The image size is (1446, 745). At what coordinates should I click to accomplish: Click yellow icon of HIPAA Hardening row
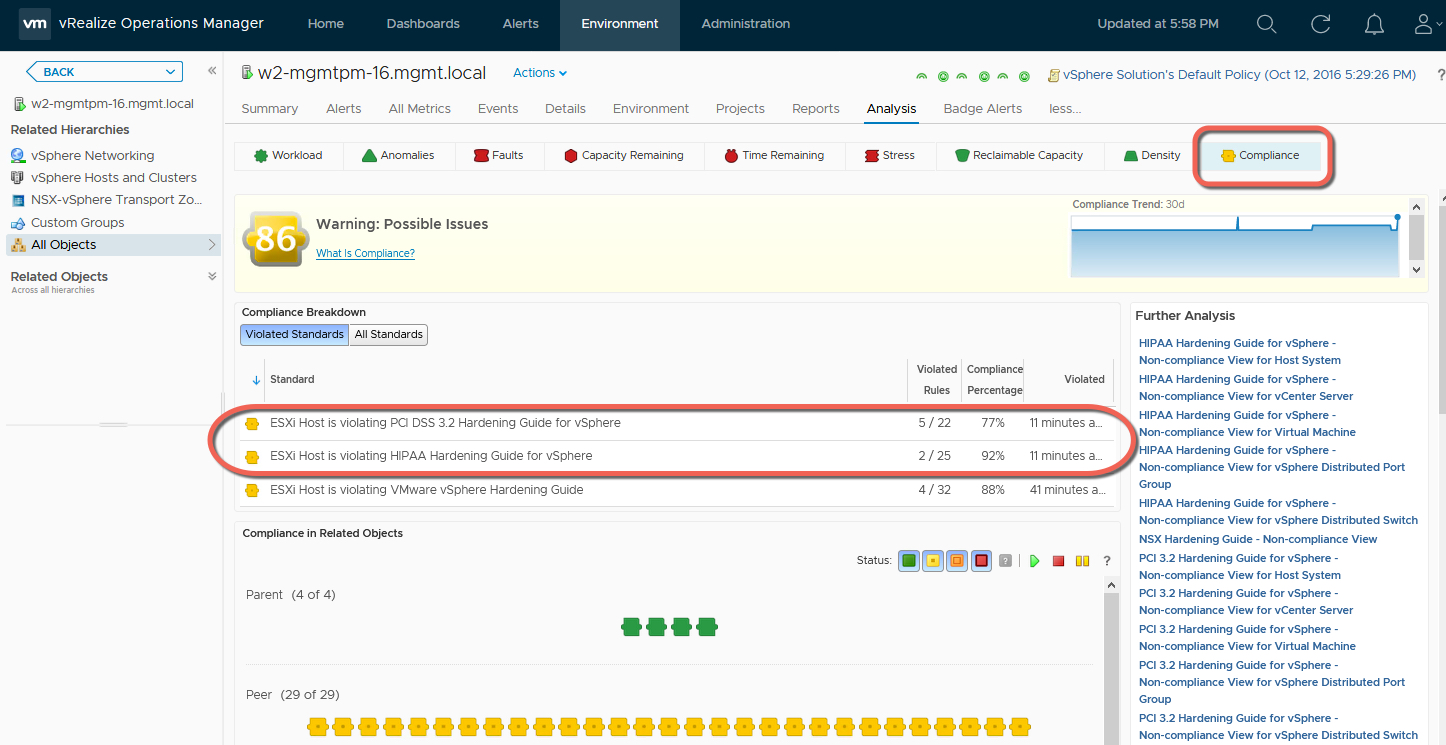[252, 457]
